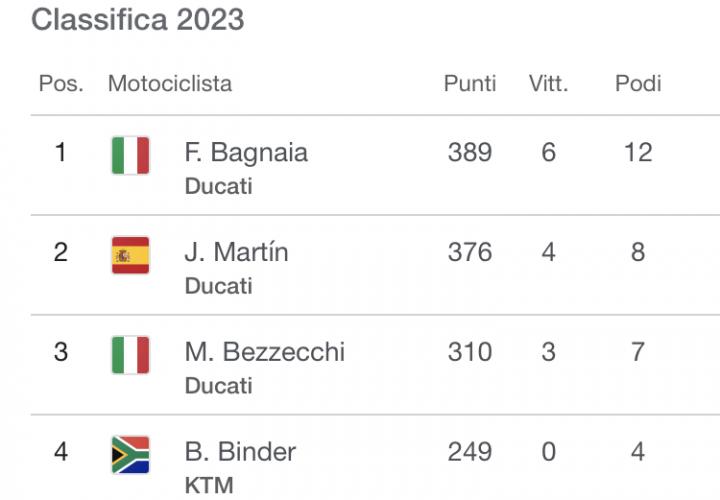Viewport: 720px width, 500px height.
Task: Click the Motociclista column header
Action: [x=170, y=83]
